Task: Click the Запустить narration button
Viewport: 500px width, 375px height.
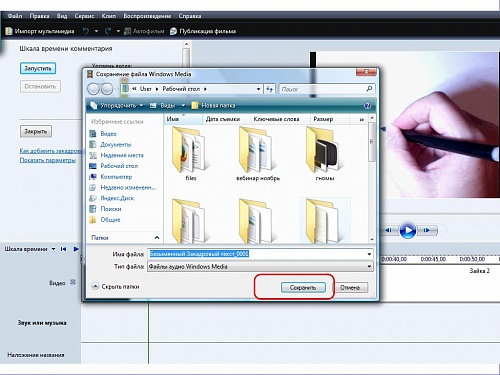Action: 38,68
